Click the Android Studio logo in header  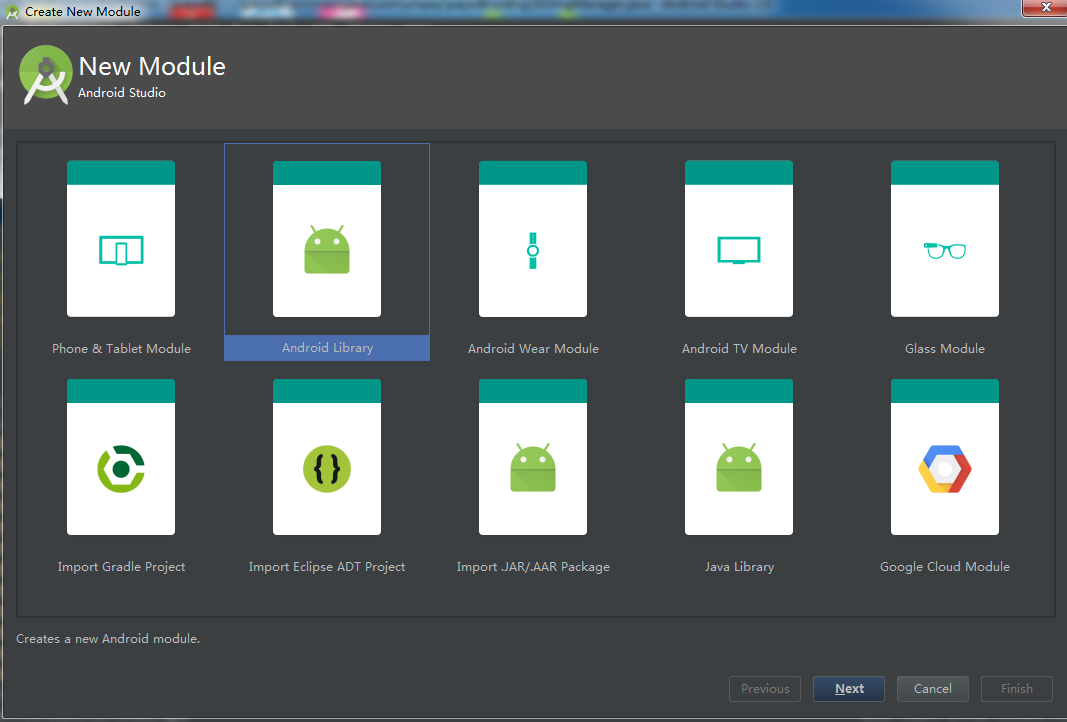[46, 75]
